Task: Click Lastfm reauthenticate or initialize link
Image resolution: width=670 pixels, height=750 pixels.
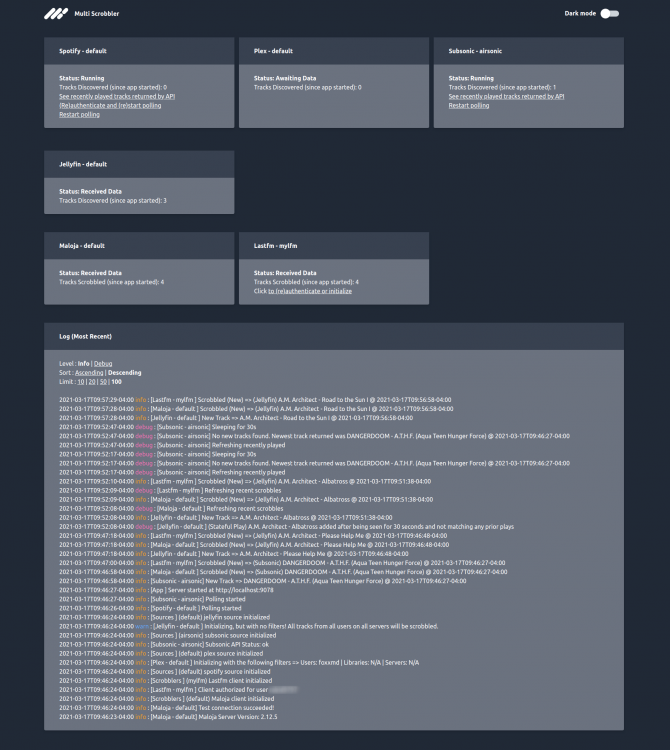Action: [310, 291]
